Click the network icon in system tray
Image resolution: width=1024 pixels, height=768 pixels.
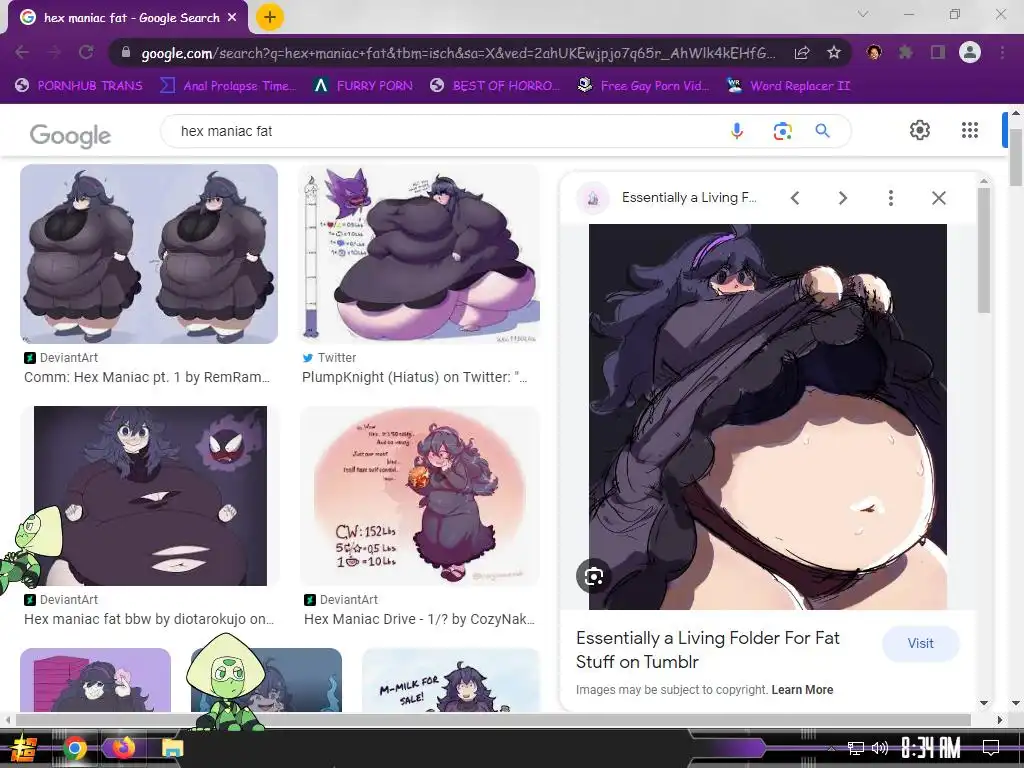pyautogui.click(x=855, y=748)
